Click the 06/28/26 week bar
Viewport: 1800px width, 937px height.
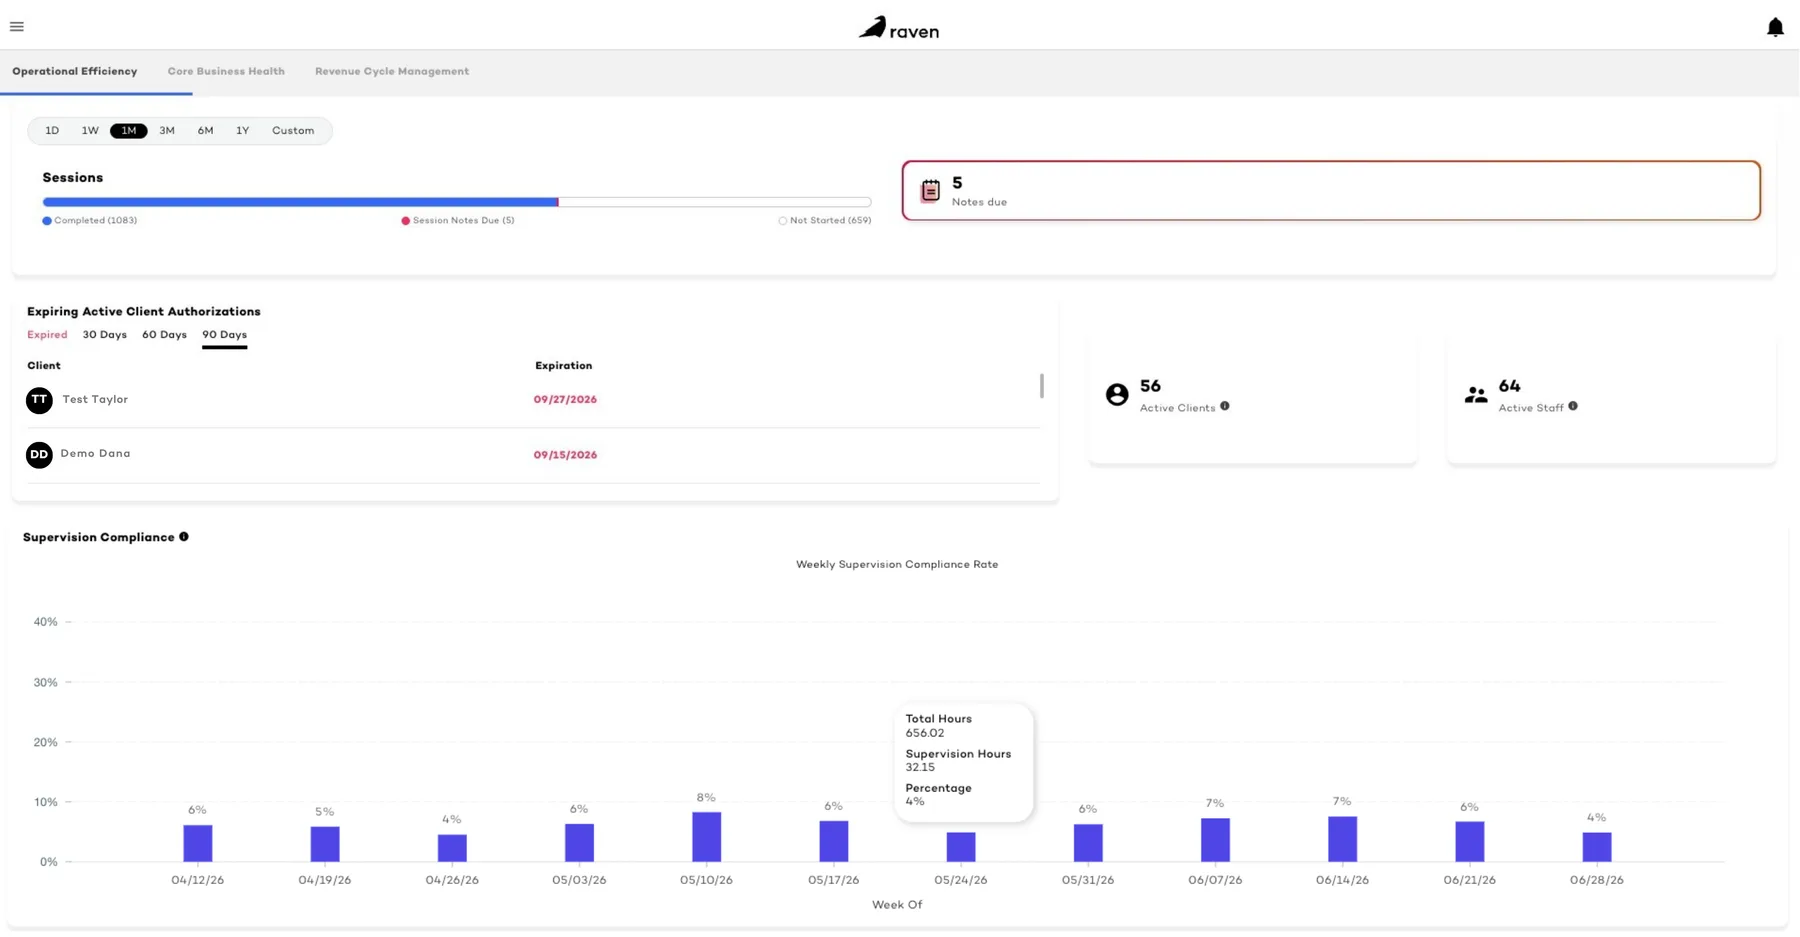(x=1597, y=847)
